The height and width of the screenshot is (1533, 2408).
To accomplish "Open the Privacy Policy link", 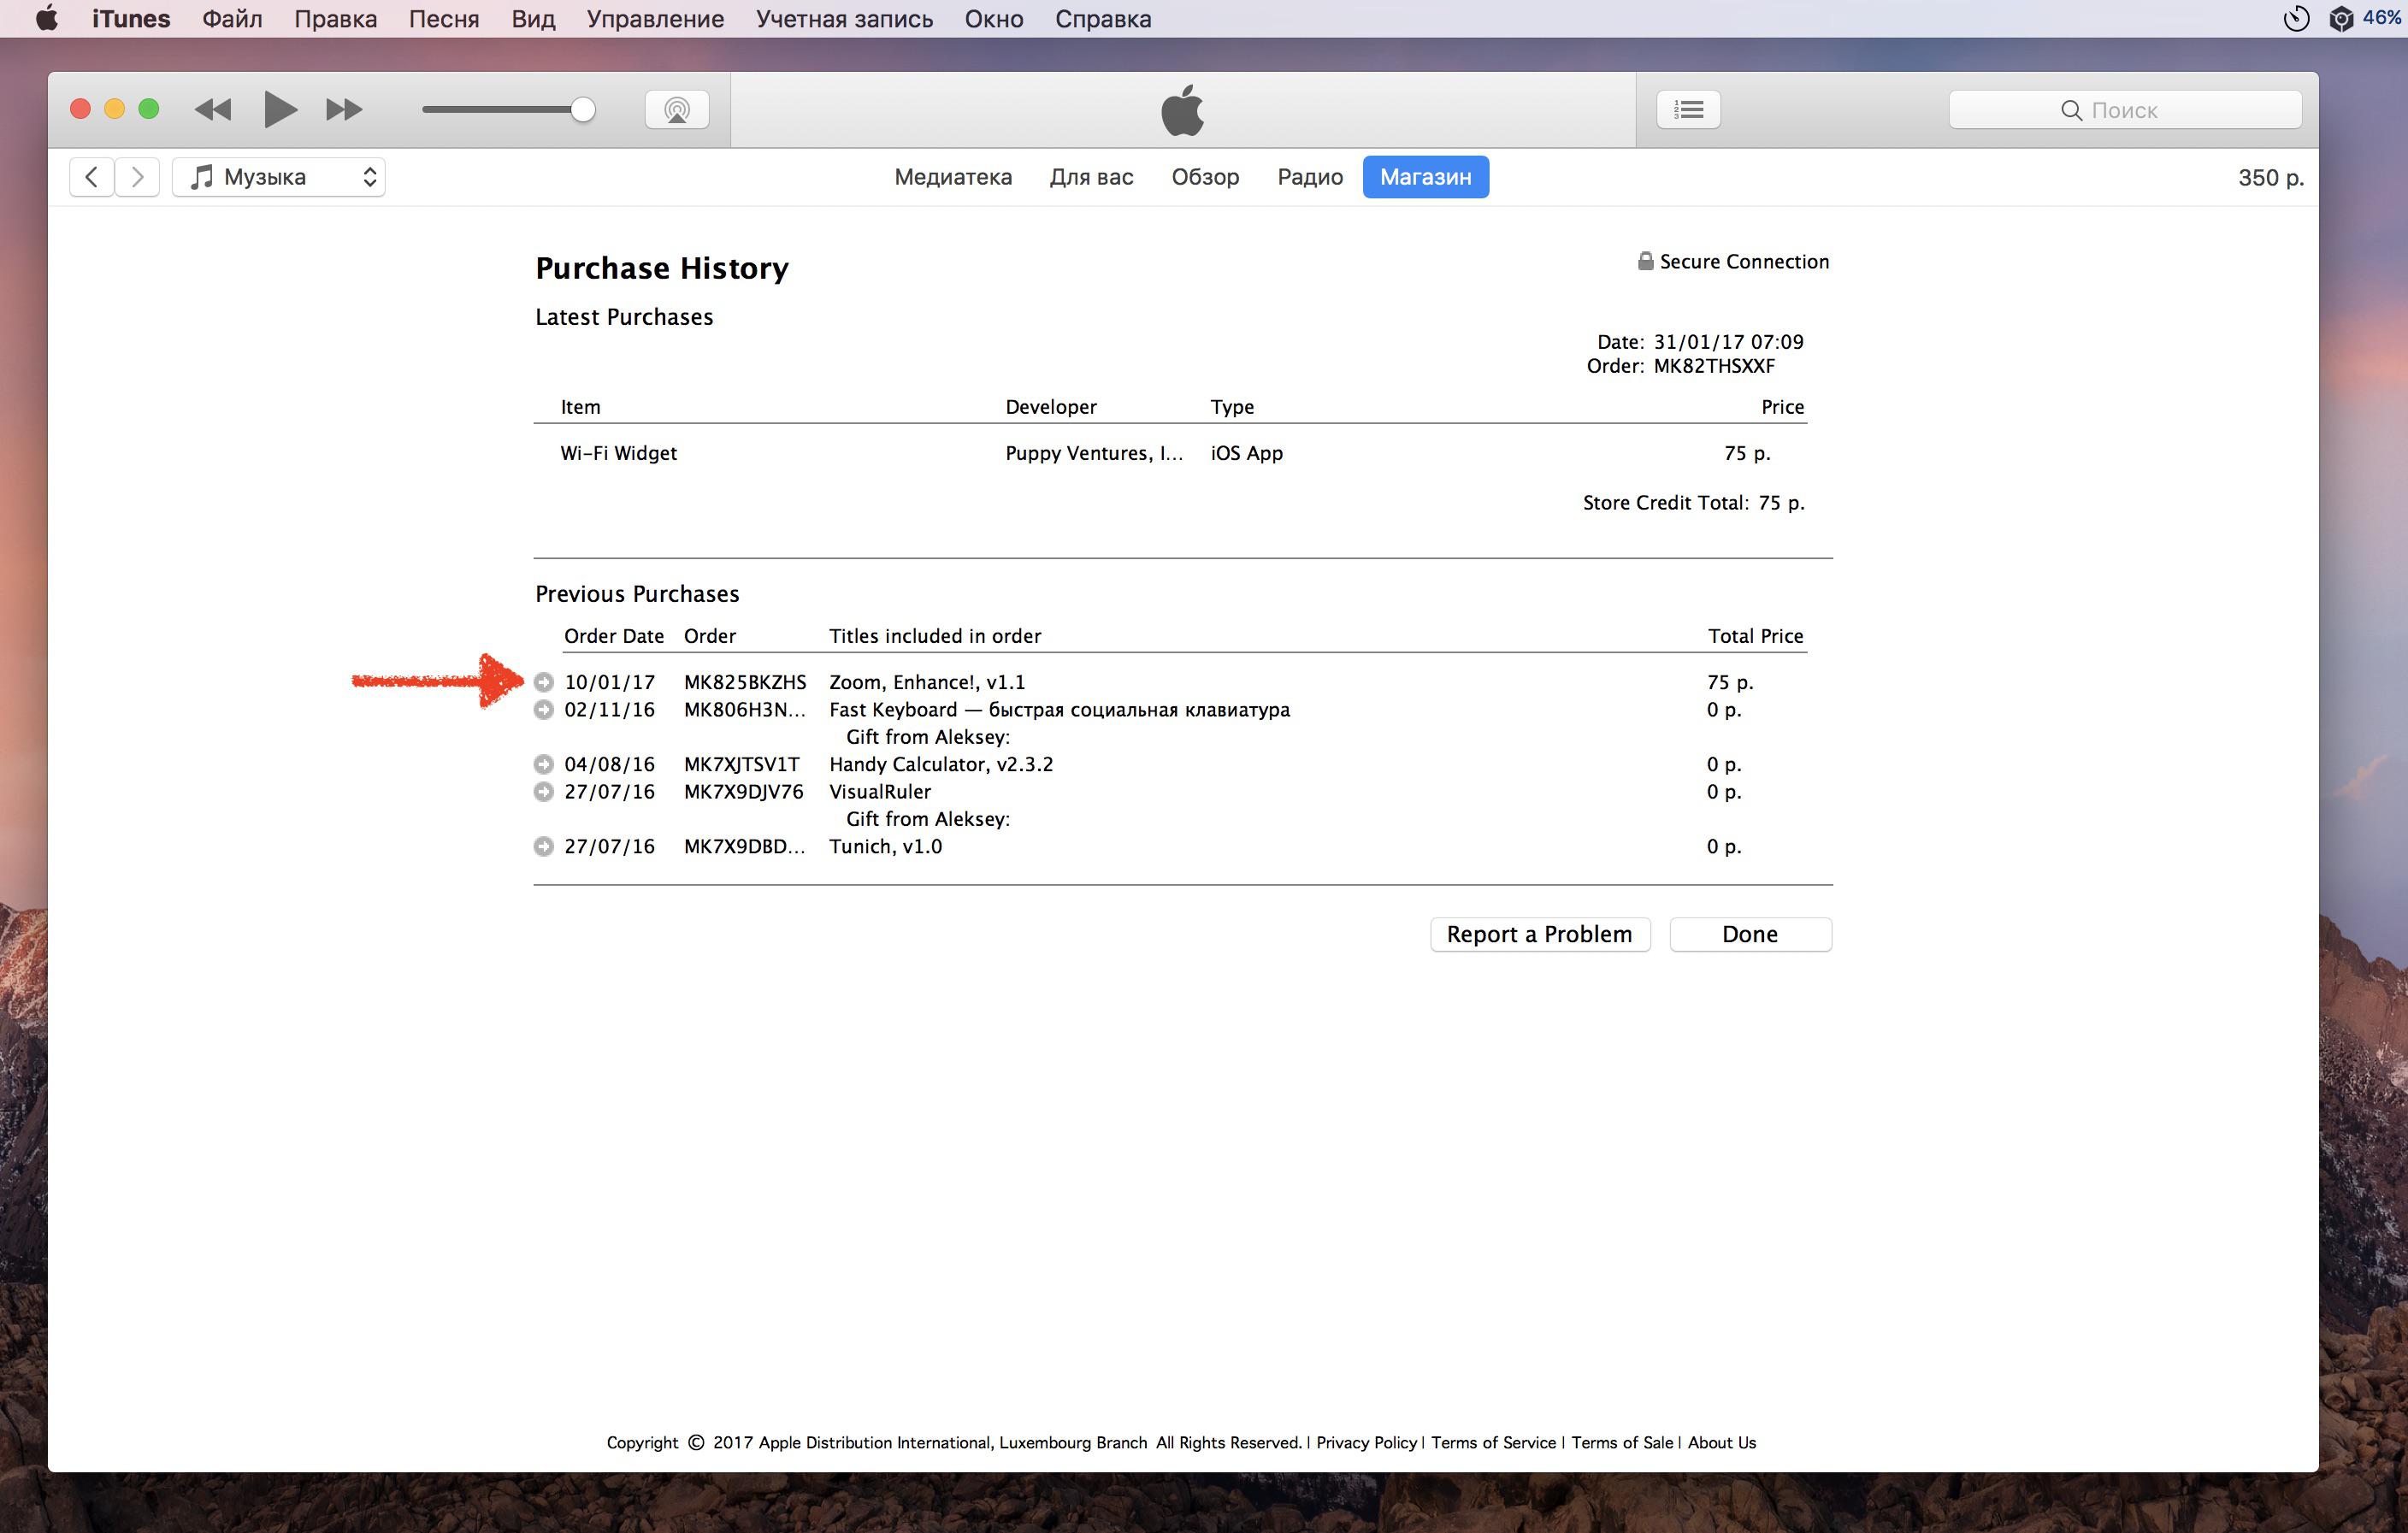I will click(x=1366, y=1442).
